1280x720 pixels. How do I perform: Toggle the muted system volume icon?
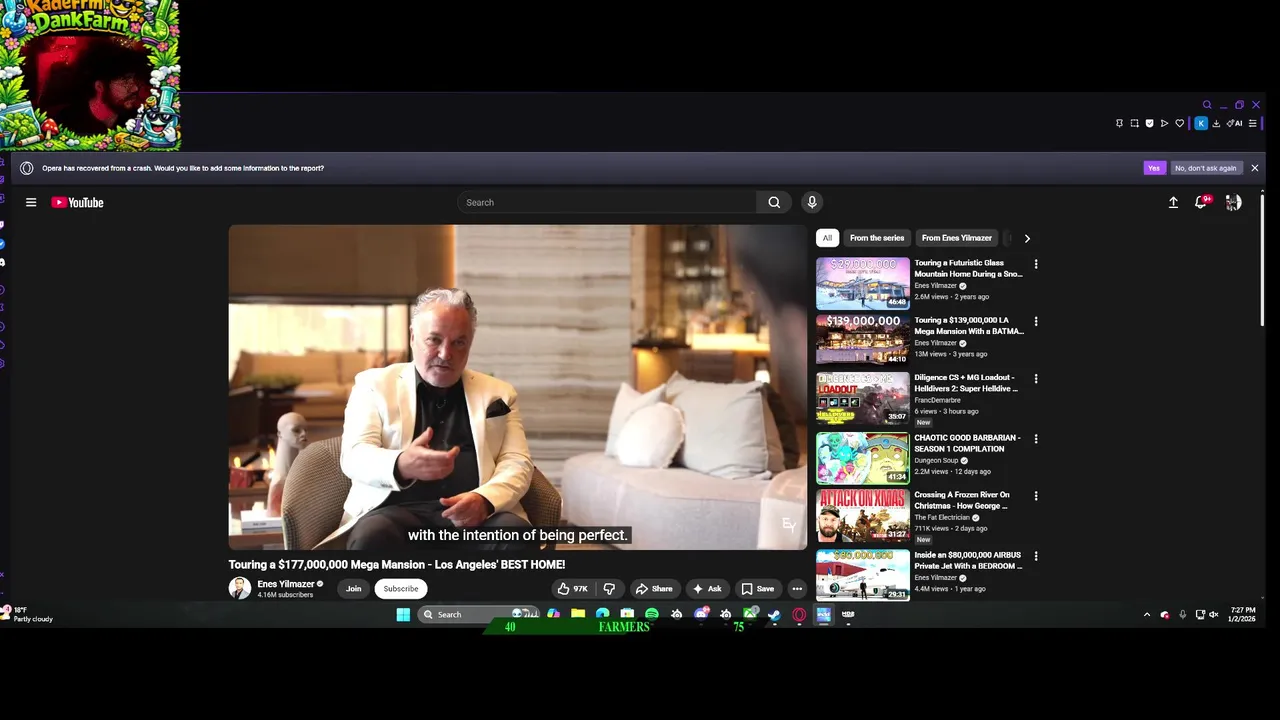[x=1214, y=614]
